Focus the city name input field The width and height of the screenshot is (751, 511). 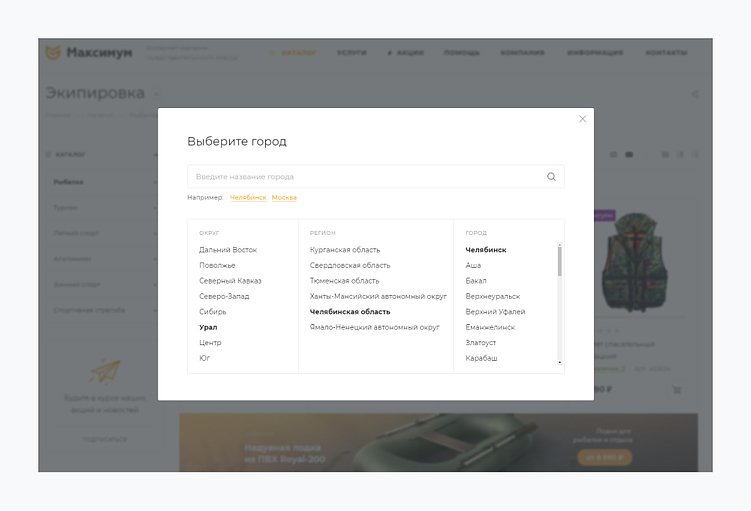click(x=376, y=177)
